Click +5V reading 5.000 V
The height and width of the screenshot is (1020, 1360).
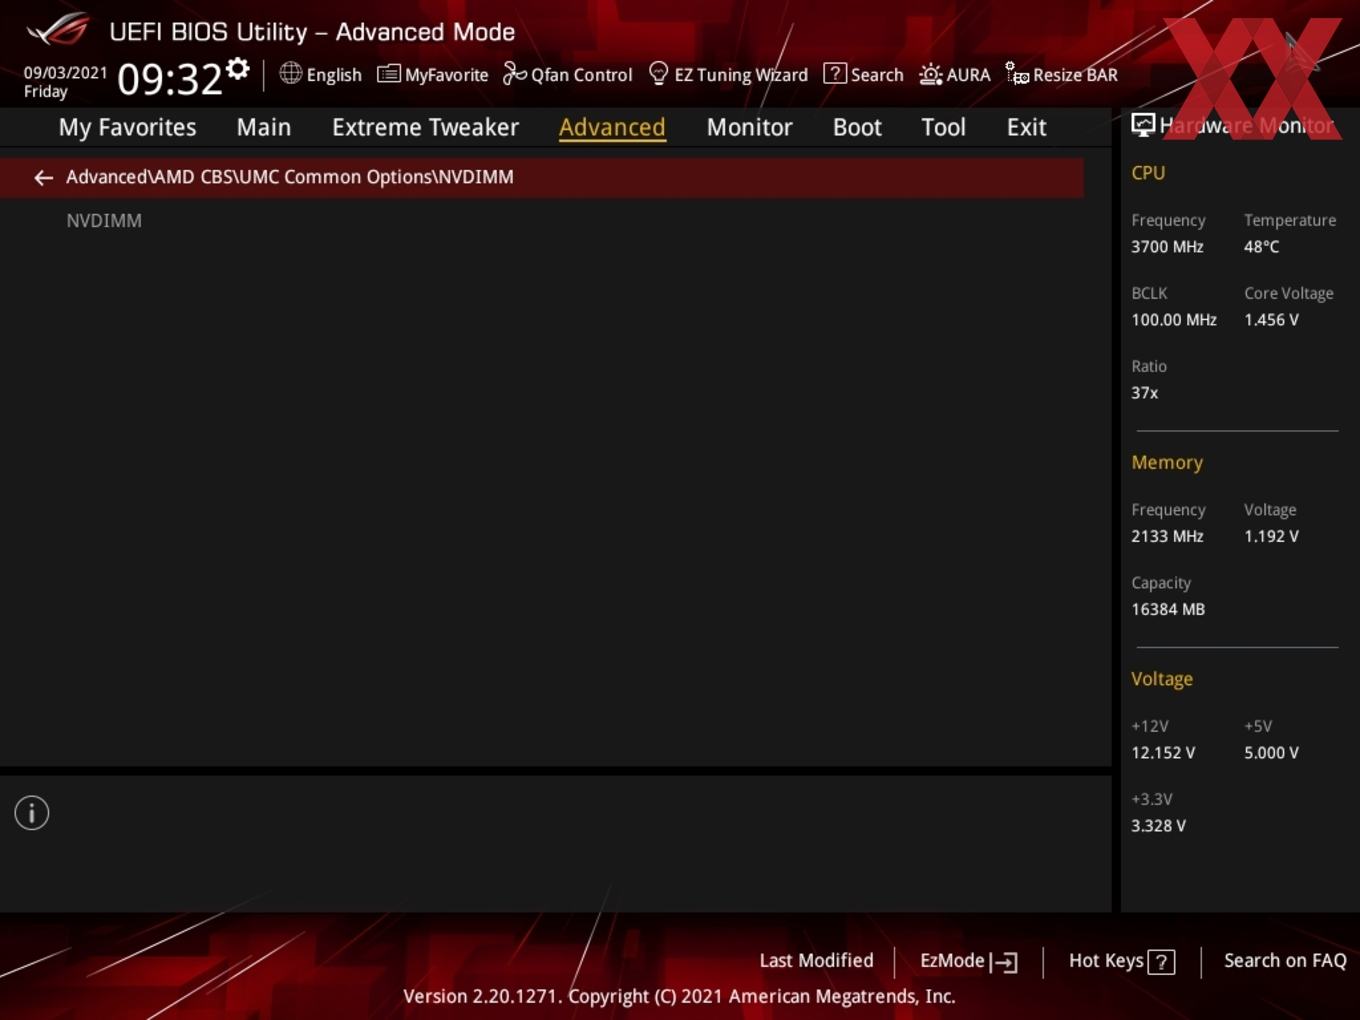tap(1271, 753)
